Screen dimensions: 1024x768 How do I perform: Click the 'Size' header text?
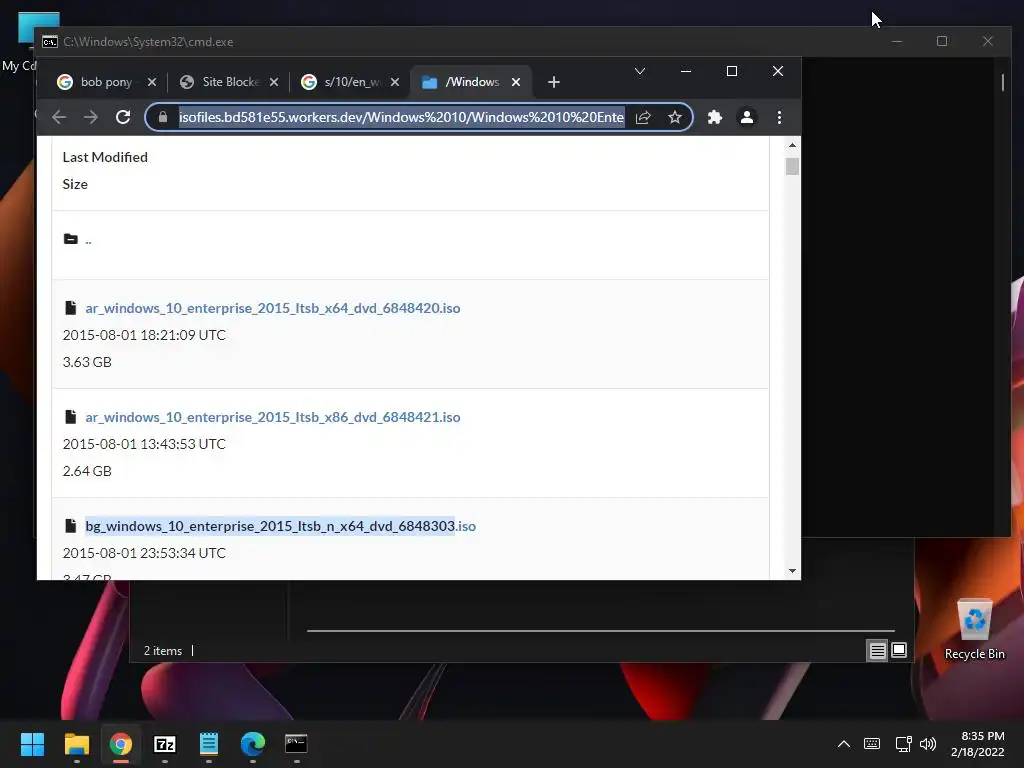(x=75, y=184)
